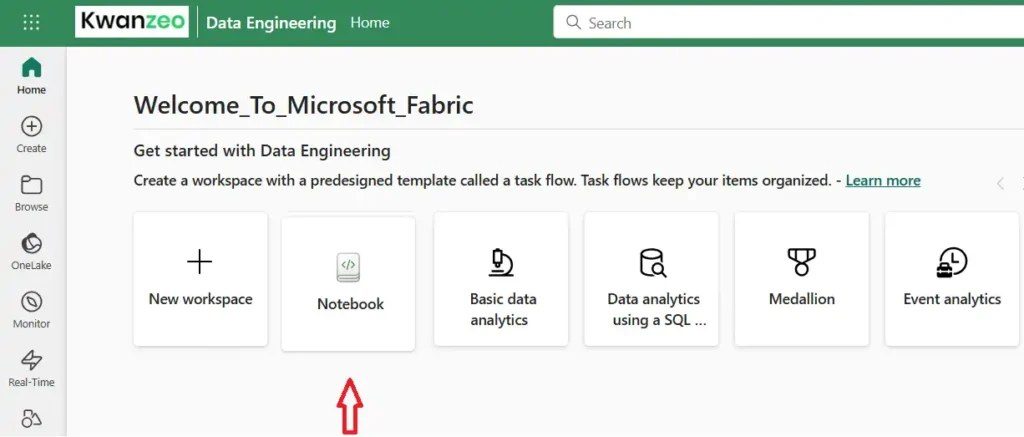Viewport: 1024px width, 437px height.
Task: Open OneLake in the sidebar
Action: coord(31,252)
